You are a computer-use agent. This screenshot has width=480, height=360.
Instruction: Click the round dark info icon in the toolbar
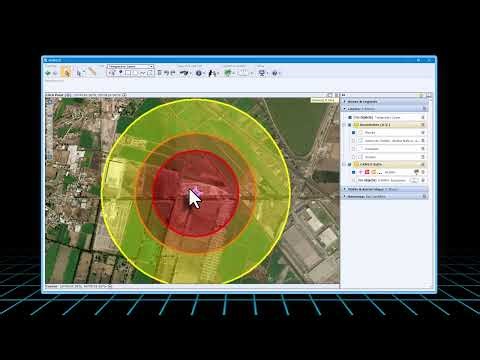[x=199, y=73]
